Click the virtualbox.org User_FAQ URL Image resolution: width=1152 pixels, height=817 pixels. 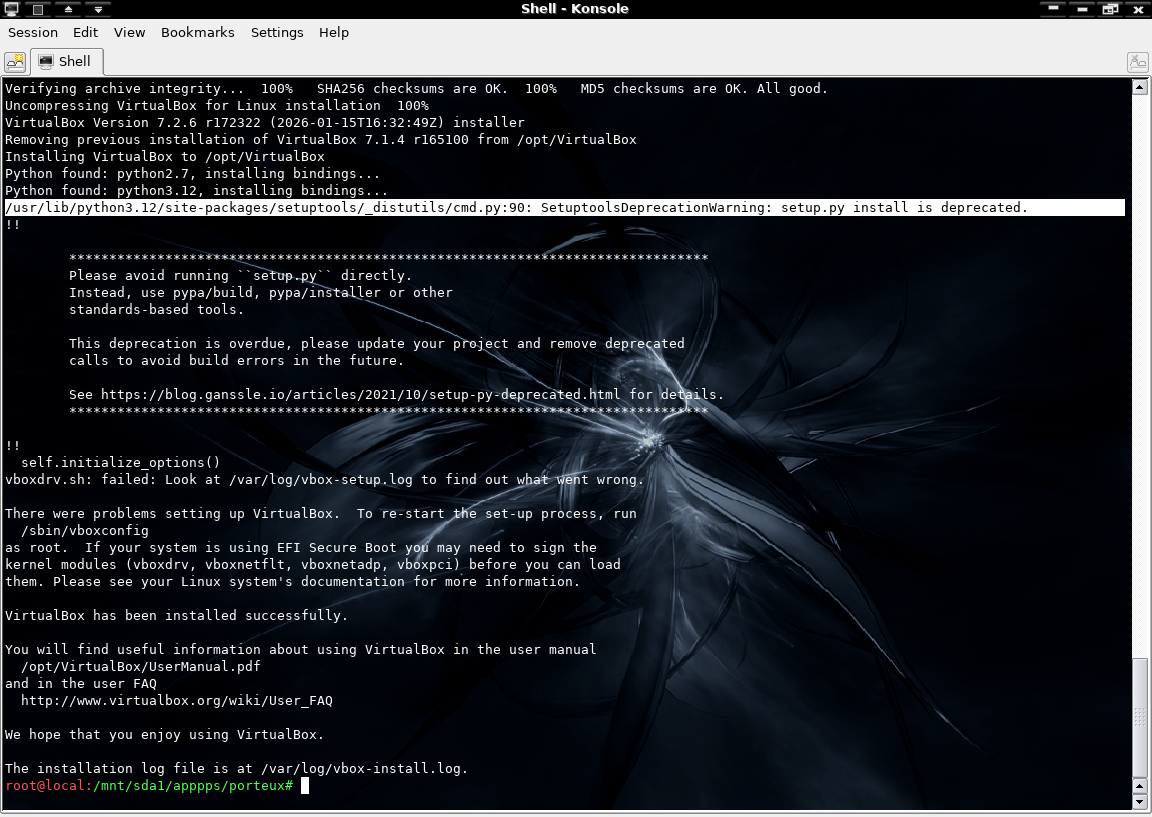(176, 701)
